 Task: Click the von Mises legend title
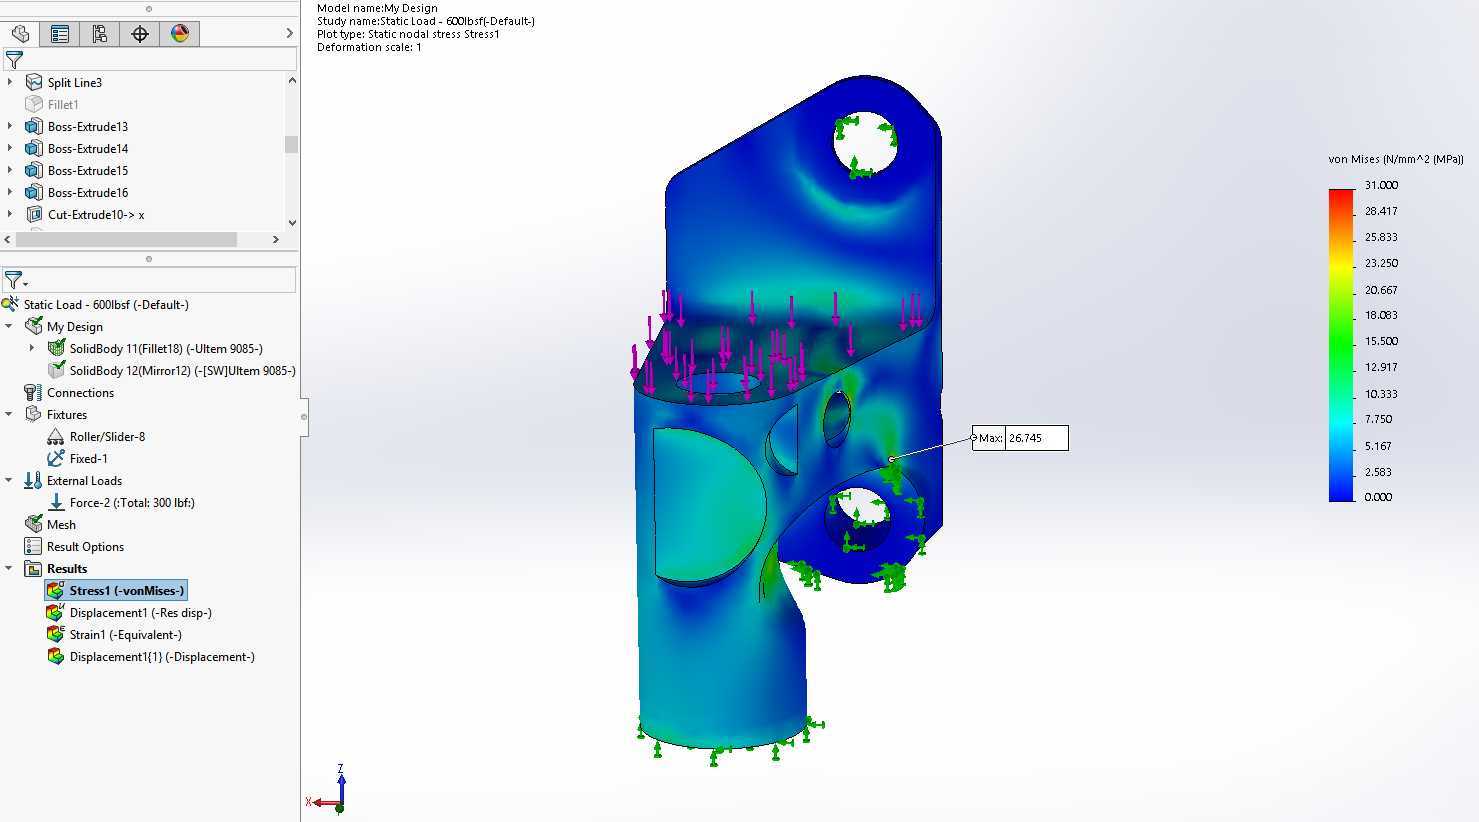1396,159
